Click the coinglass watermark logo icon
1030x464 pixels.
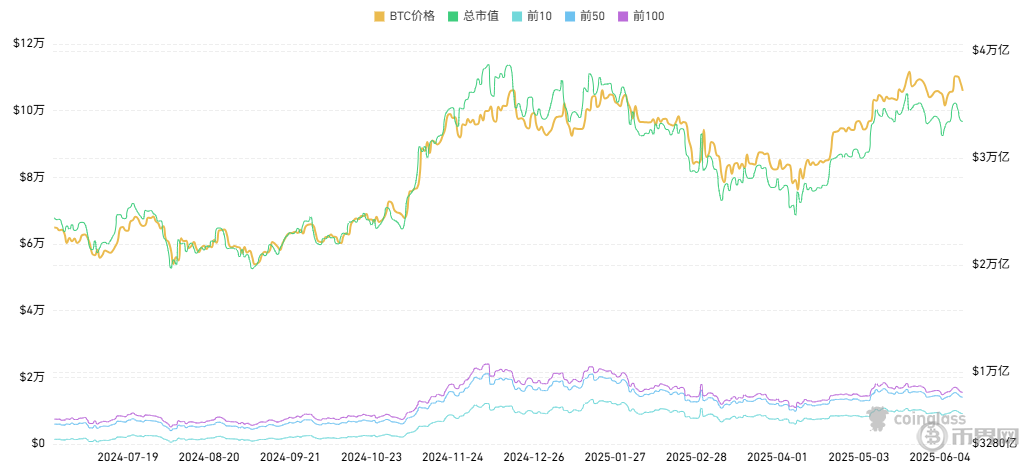pos(878,422)
